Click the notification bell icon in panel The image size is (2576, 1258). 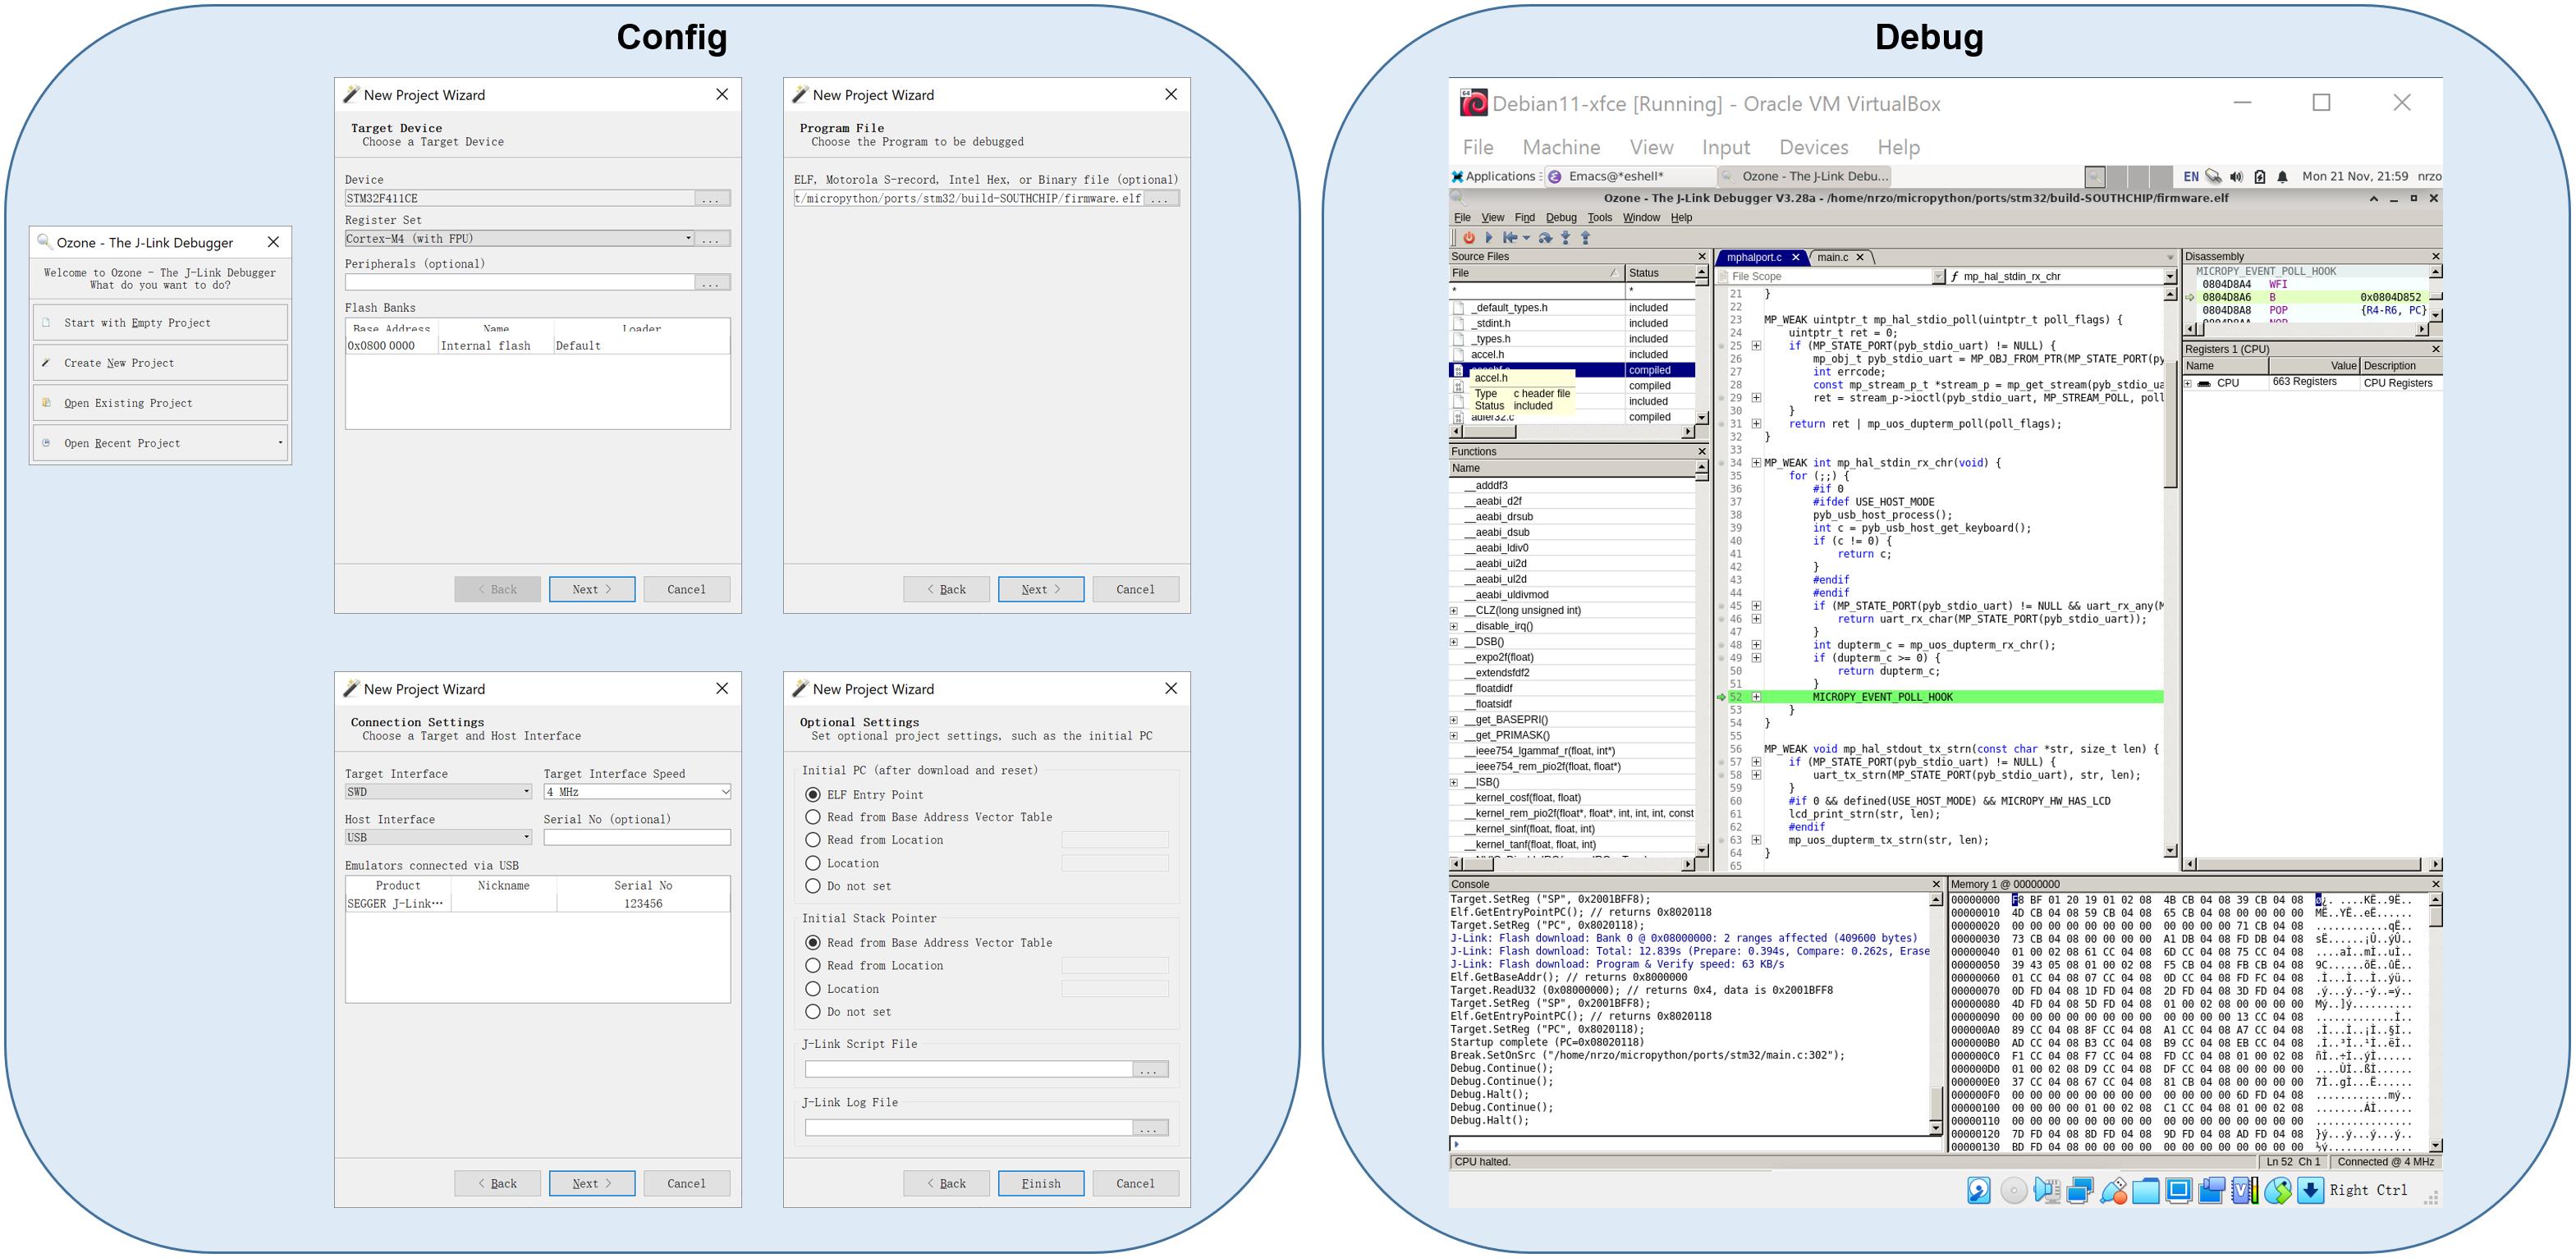tap(2282, 177)
